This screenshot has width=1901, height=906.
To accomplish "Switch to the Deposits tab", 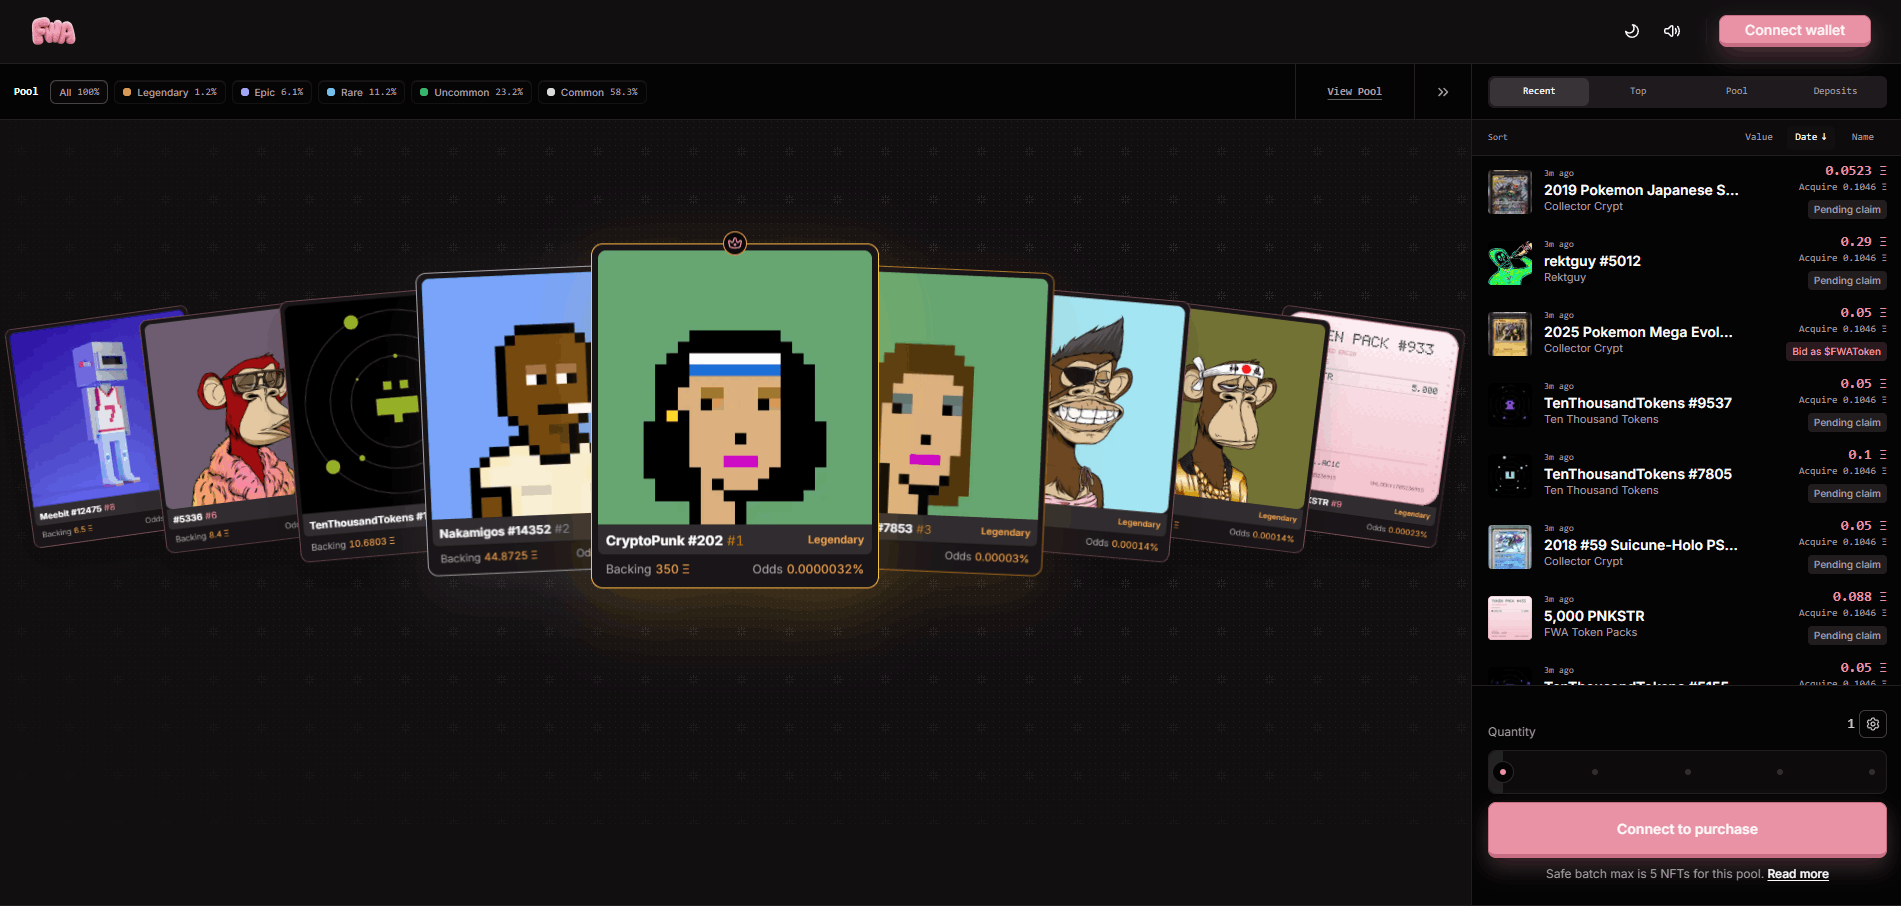I will point(1835,91).
